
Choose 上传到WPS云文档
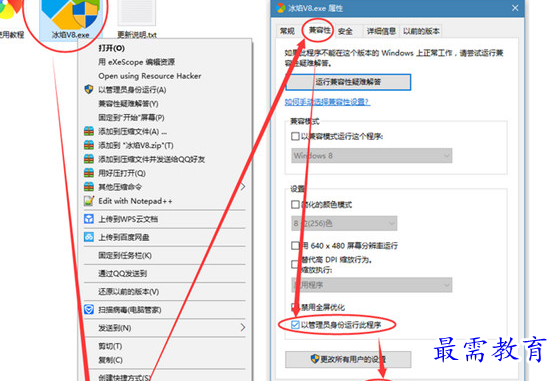click(128, 219)
